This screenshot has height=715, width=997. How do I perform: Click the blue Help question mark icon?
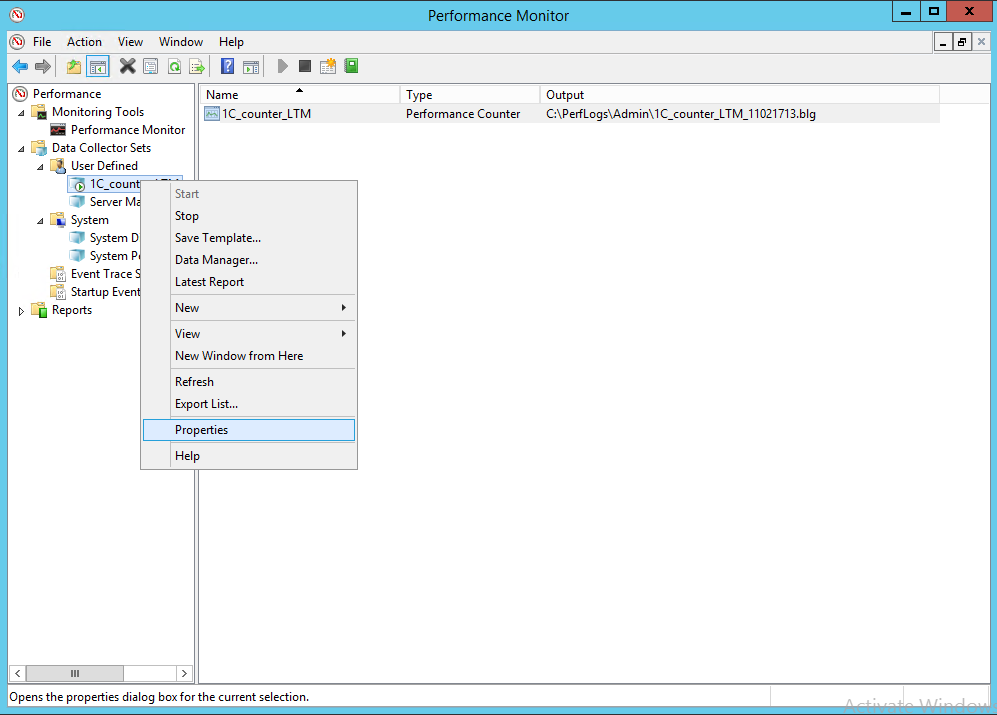pyautogui.click(x=228, y=67)
